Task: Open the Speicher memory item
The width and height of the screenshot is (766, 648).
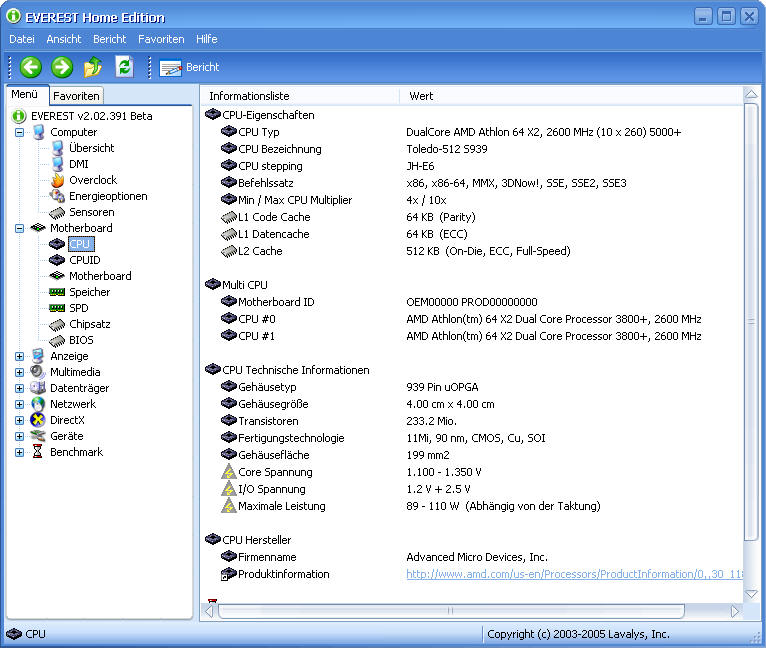Action: (89, 292)
